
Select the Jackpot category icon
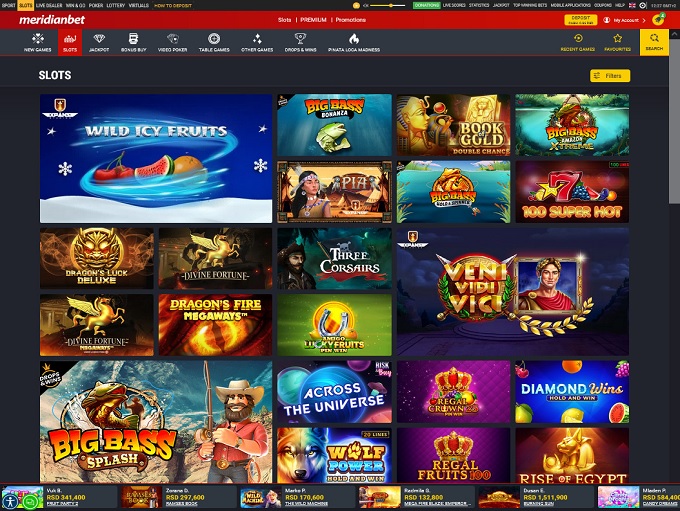coord(99,41)
